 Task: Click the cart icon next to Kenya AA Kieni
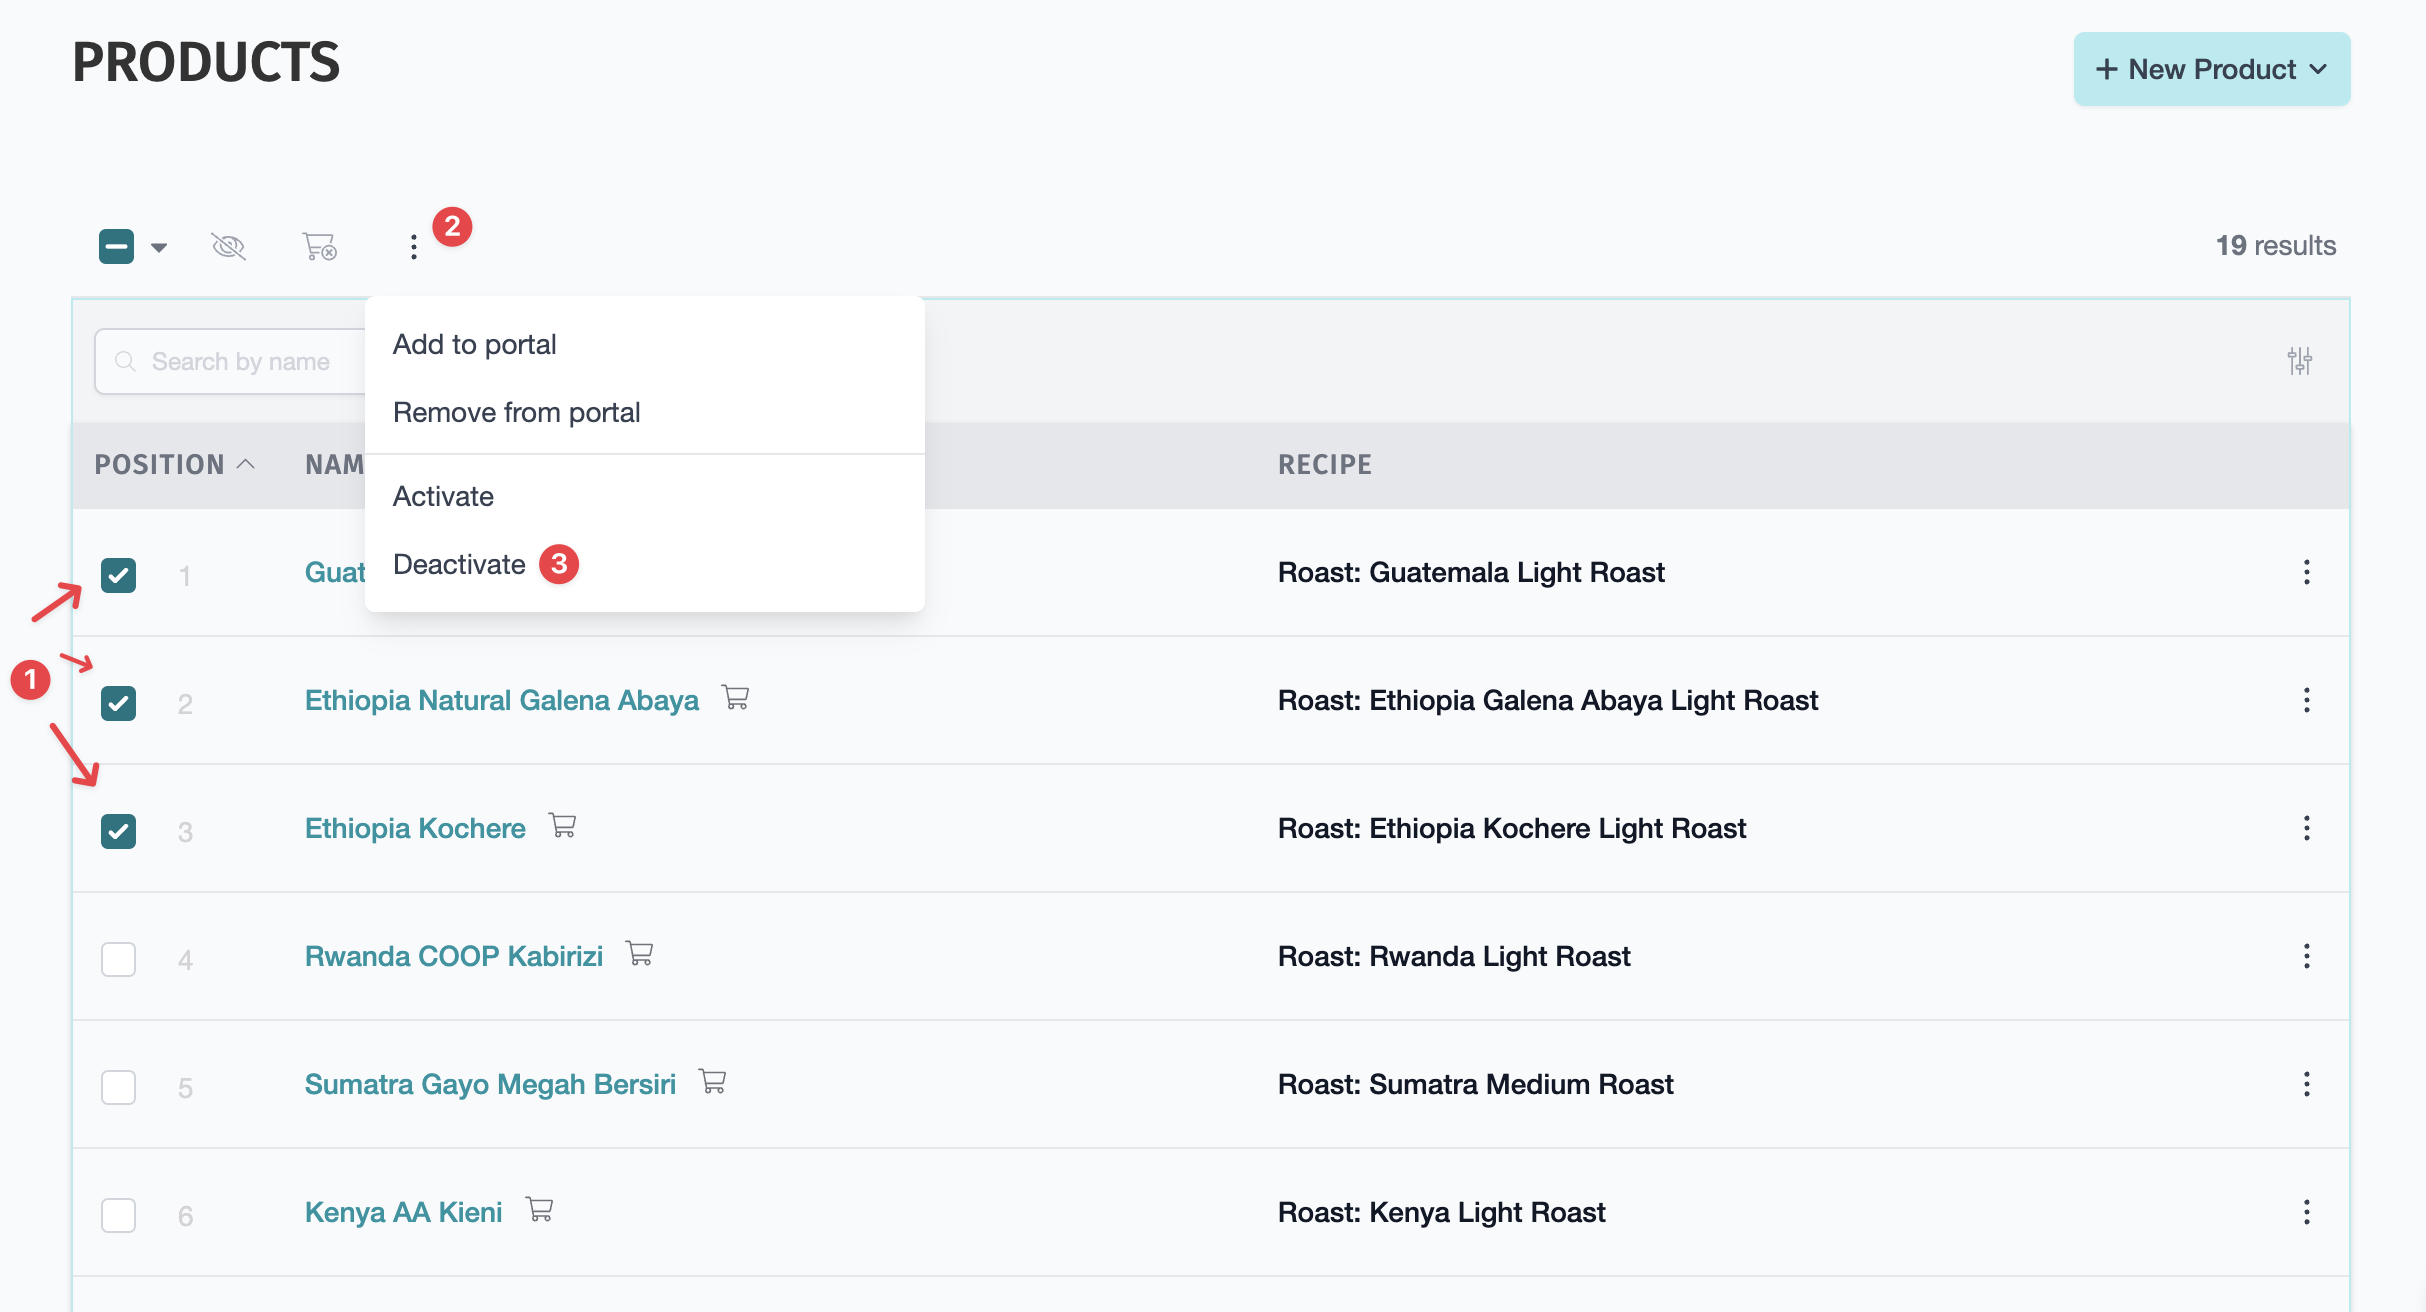point(540,1210)
